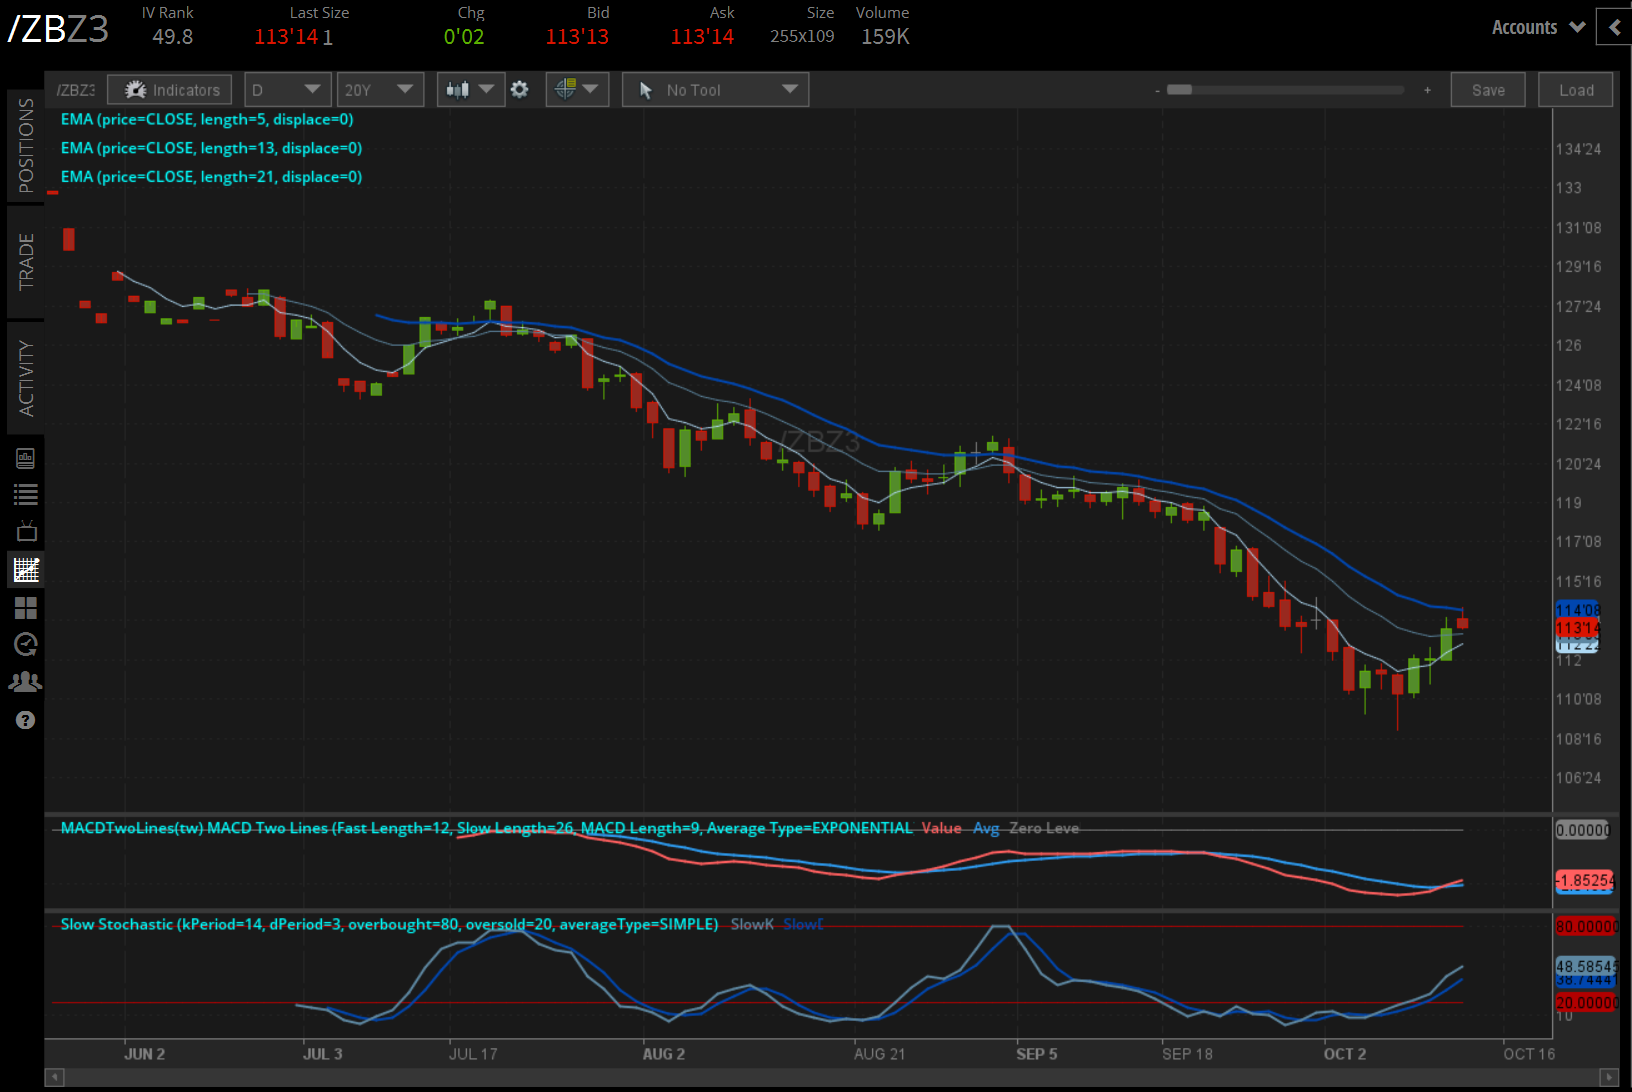Expand the 20Y range dropdown
The image size is (1632, 1092).
pyautogui.click(x=380, y=89)
